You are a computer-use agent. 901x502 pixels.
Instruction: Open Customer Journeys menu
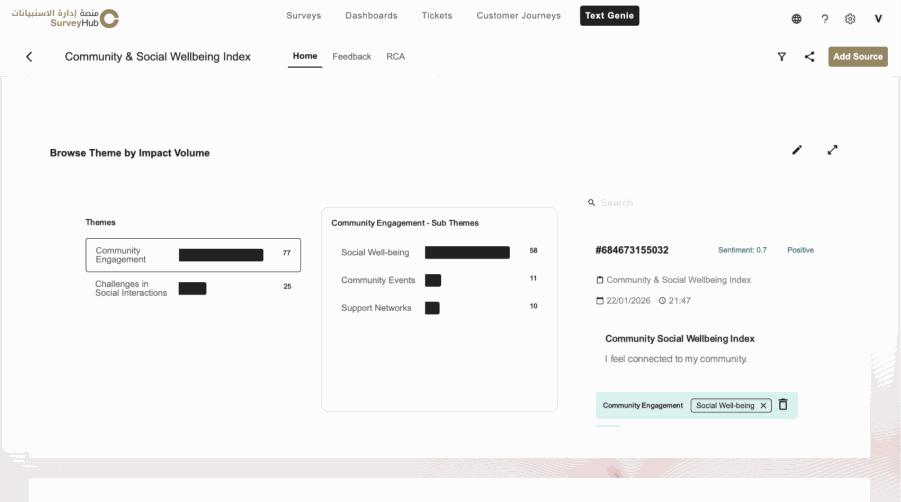pos(518,16)
